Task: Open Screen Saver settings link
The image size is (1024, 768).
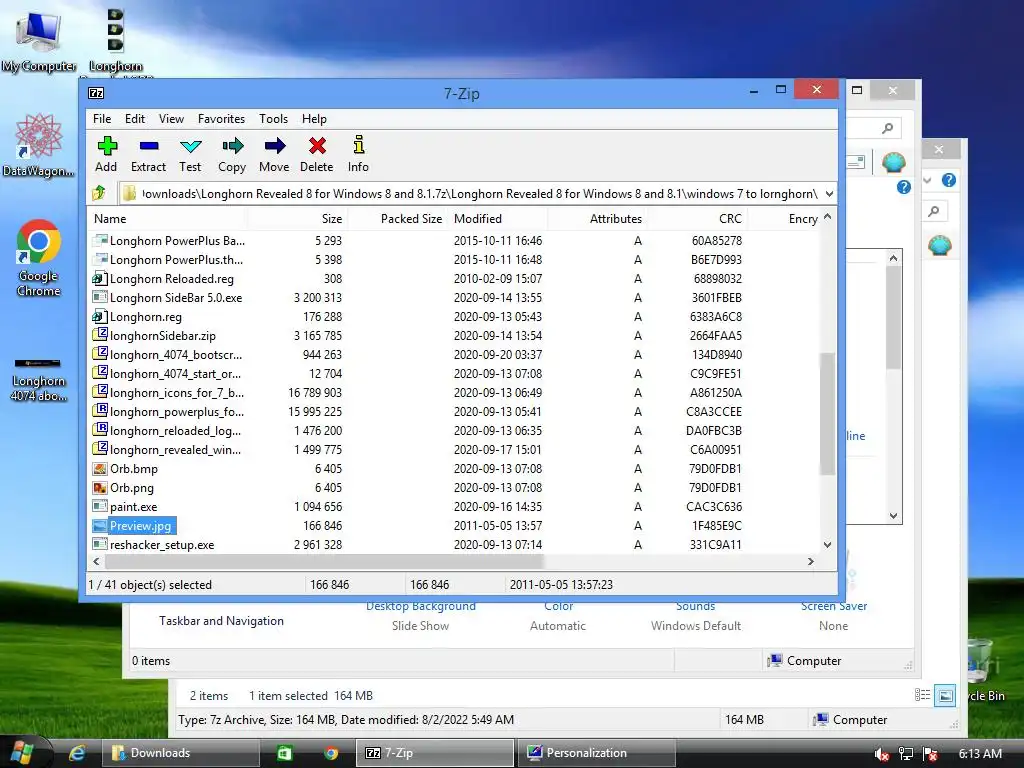Action: coord(834,606)
